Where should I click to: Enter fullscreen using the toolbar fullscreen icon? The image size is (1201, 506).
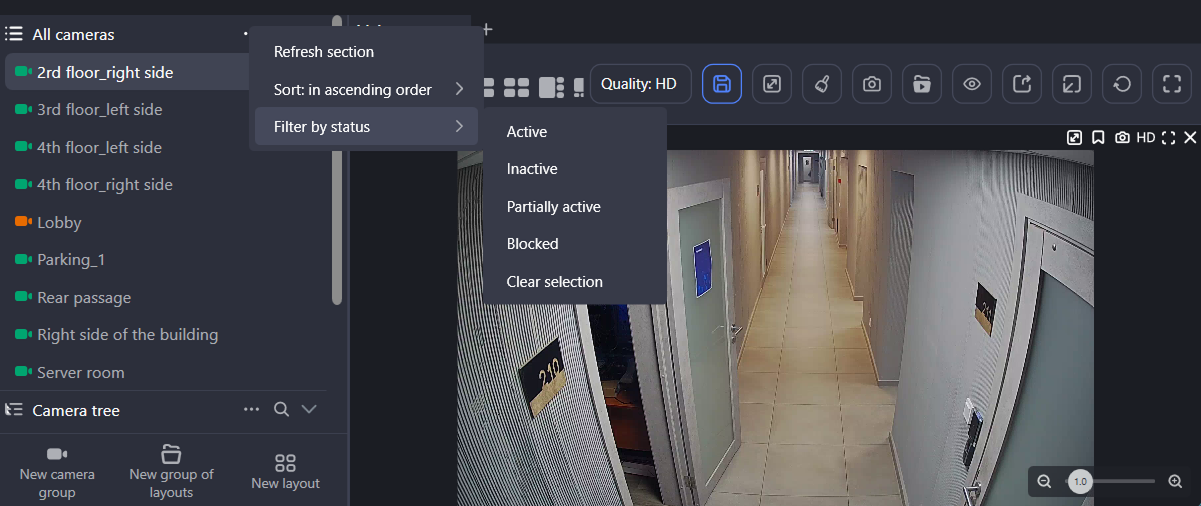click(1172, 84)
